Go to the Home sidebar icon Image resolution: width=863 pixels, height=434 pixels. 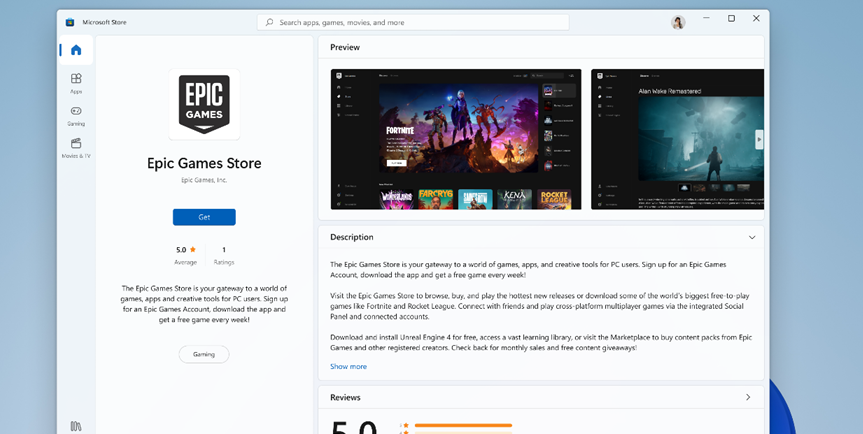pos(76,50)
